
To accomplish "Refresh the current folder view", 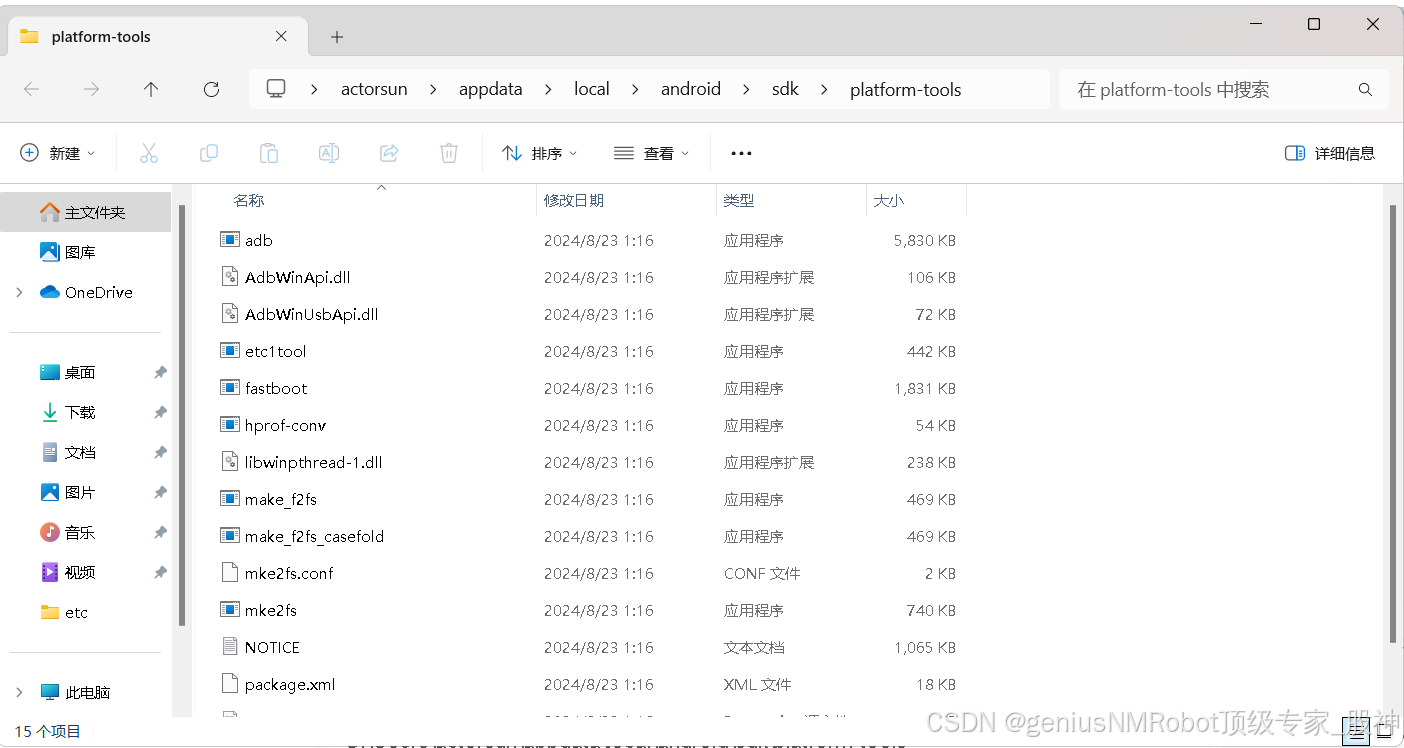I will click(x=211, y=89).
